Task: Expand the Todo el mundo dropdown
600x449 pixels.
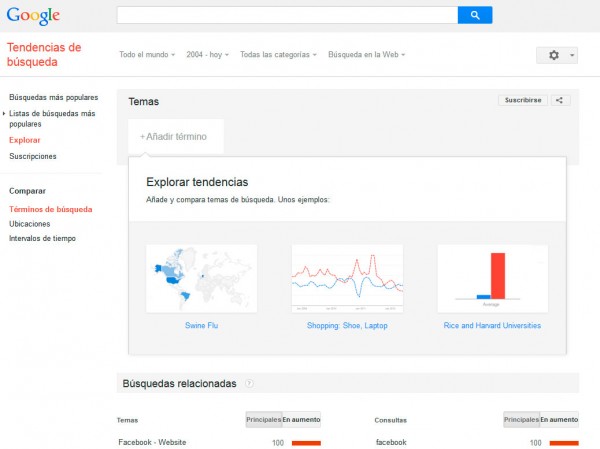Action: pyautogui.click(x=147, y=55)
